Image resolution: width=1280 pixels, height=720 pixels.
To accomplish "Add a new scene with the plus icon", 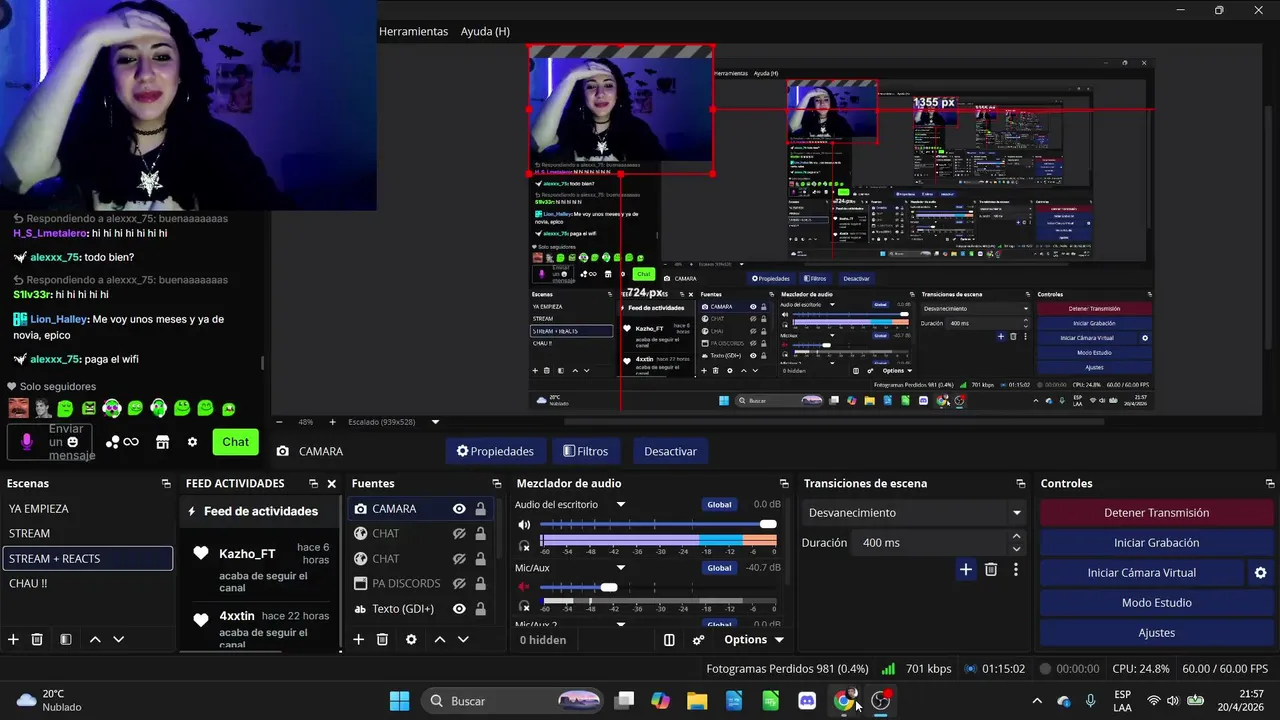I will [x=13, y=639].
